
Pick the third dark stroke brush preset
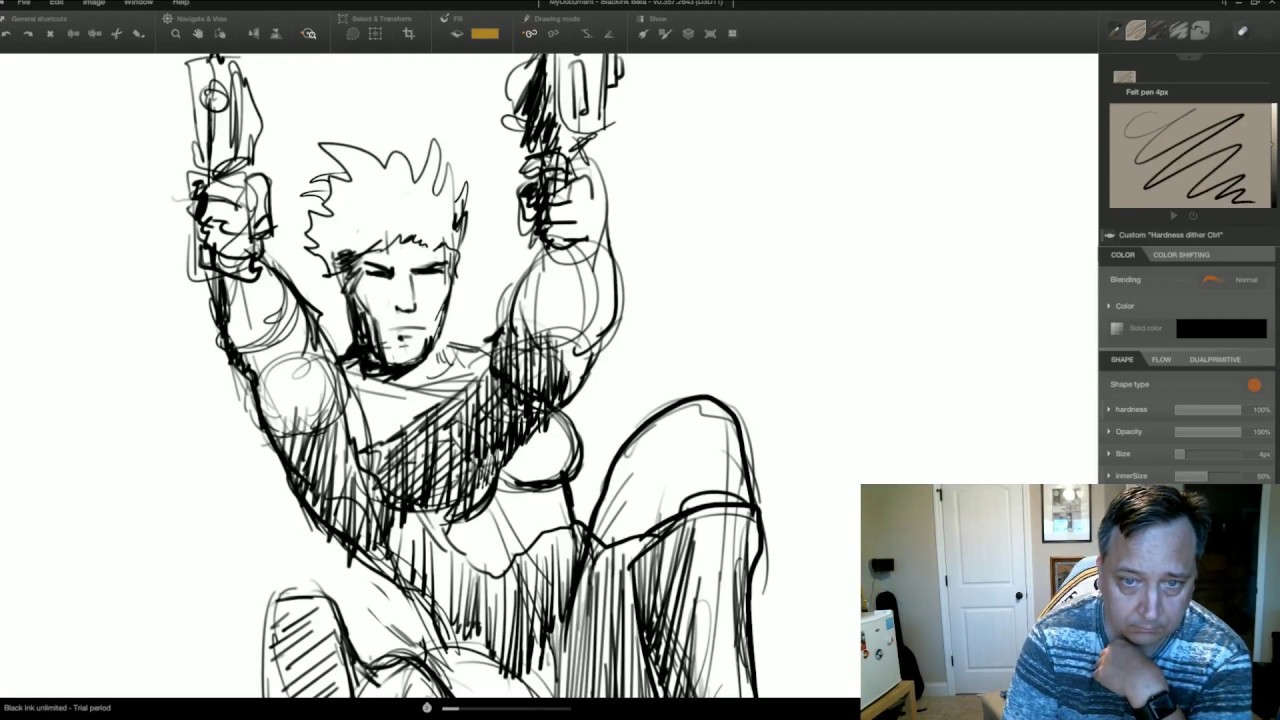click(x=1157, y=31)
